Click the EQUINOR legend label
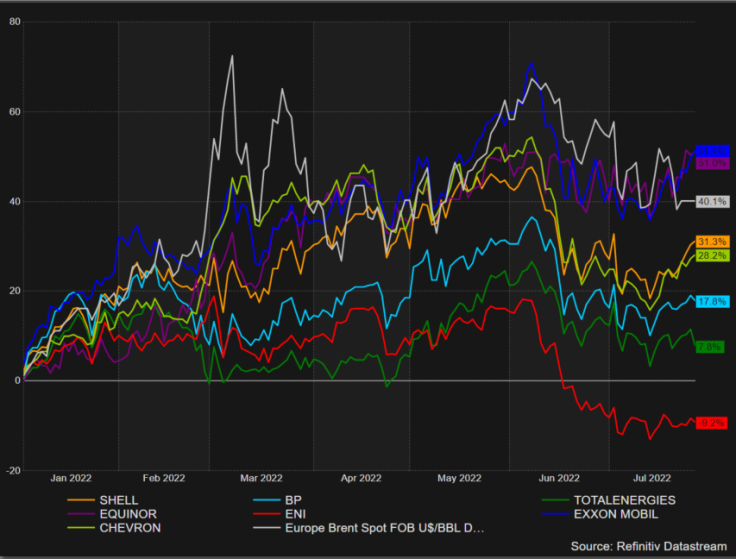 (128, 514)
